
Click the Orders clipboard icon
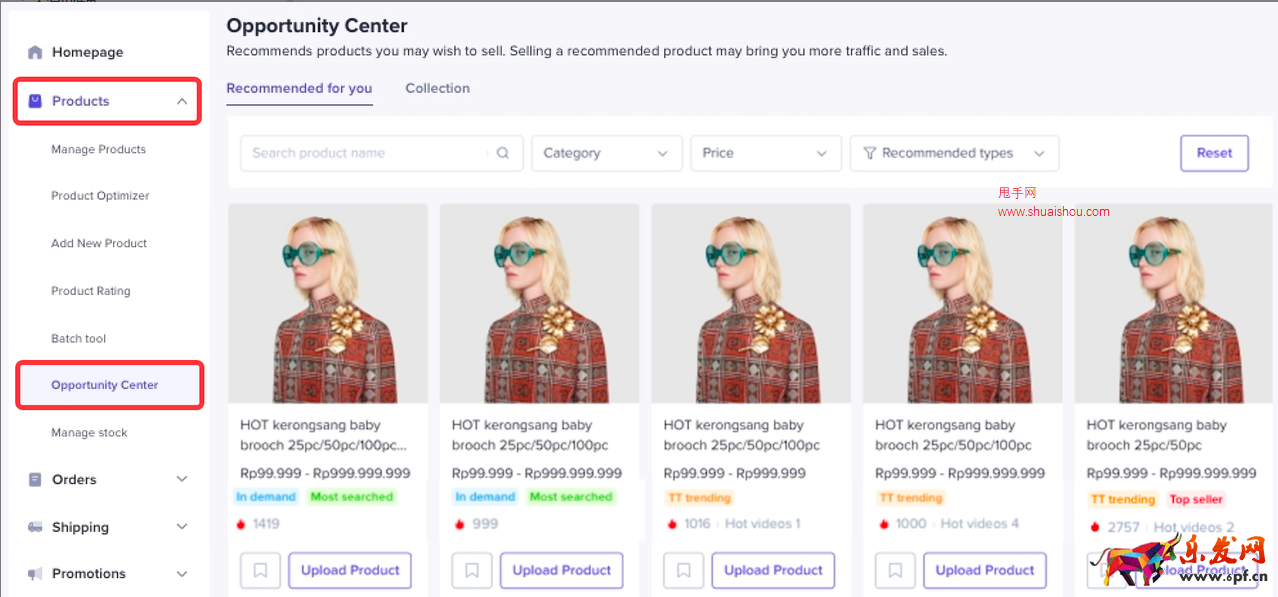(35, 480)
